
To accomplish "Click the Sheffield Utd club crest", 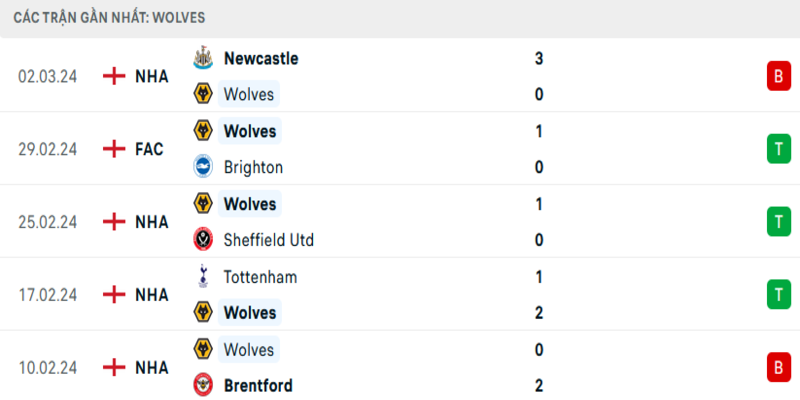I will coord(203,240).
